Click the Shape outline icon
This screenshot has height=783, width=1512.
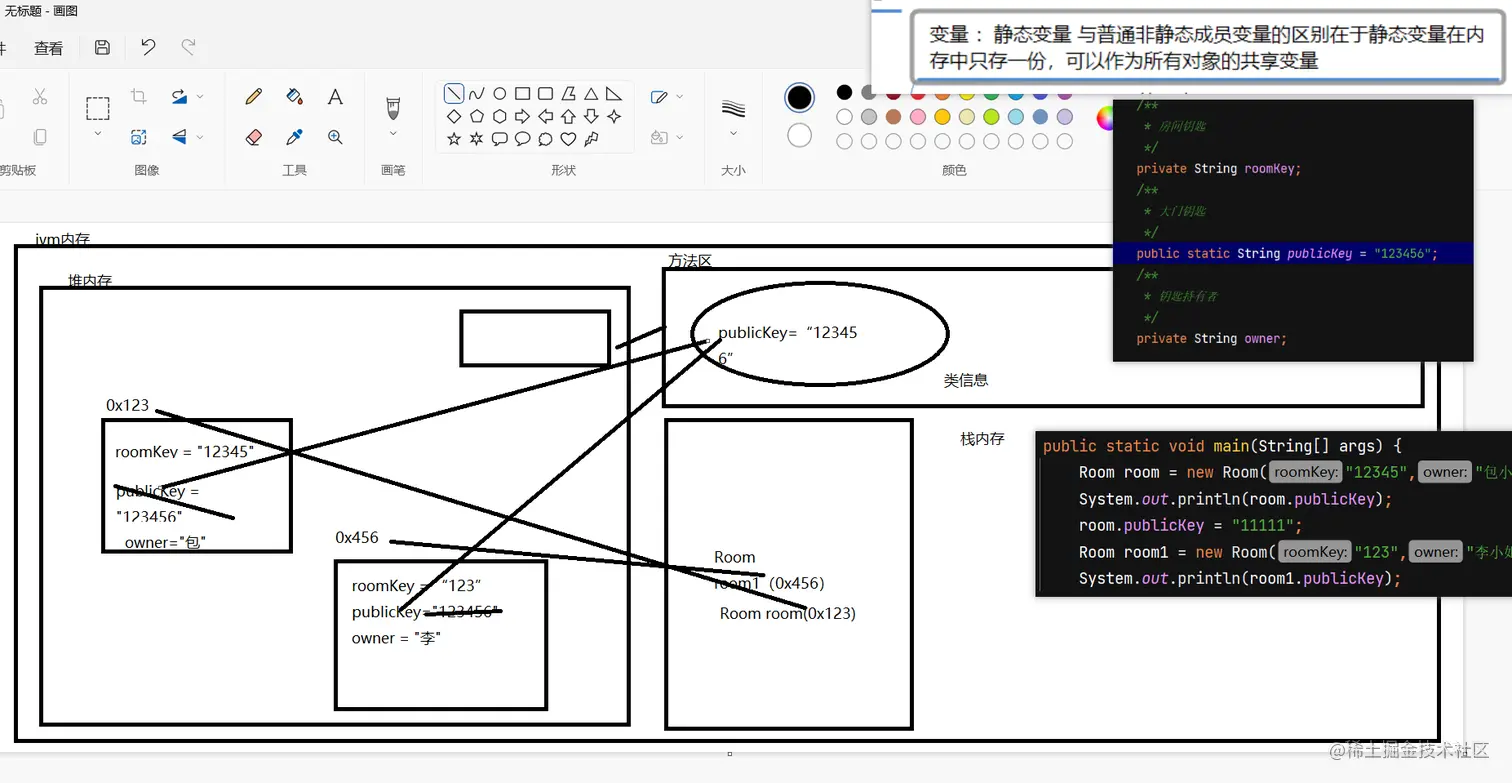pos(659,97)
